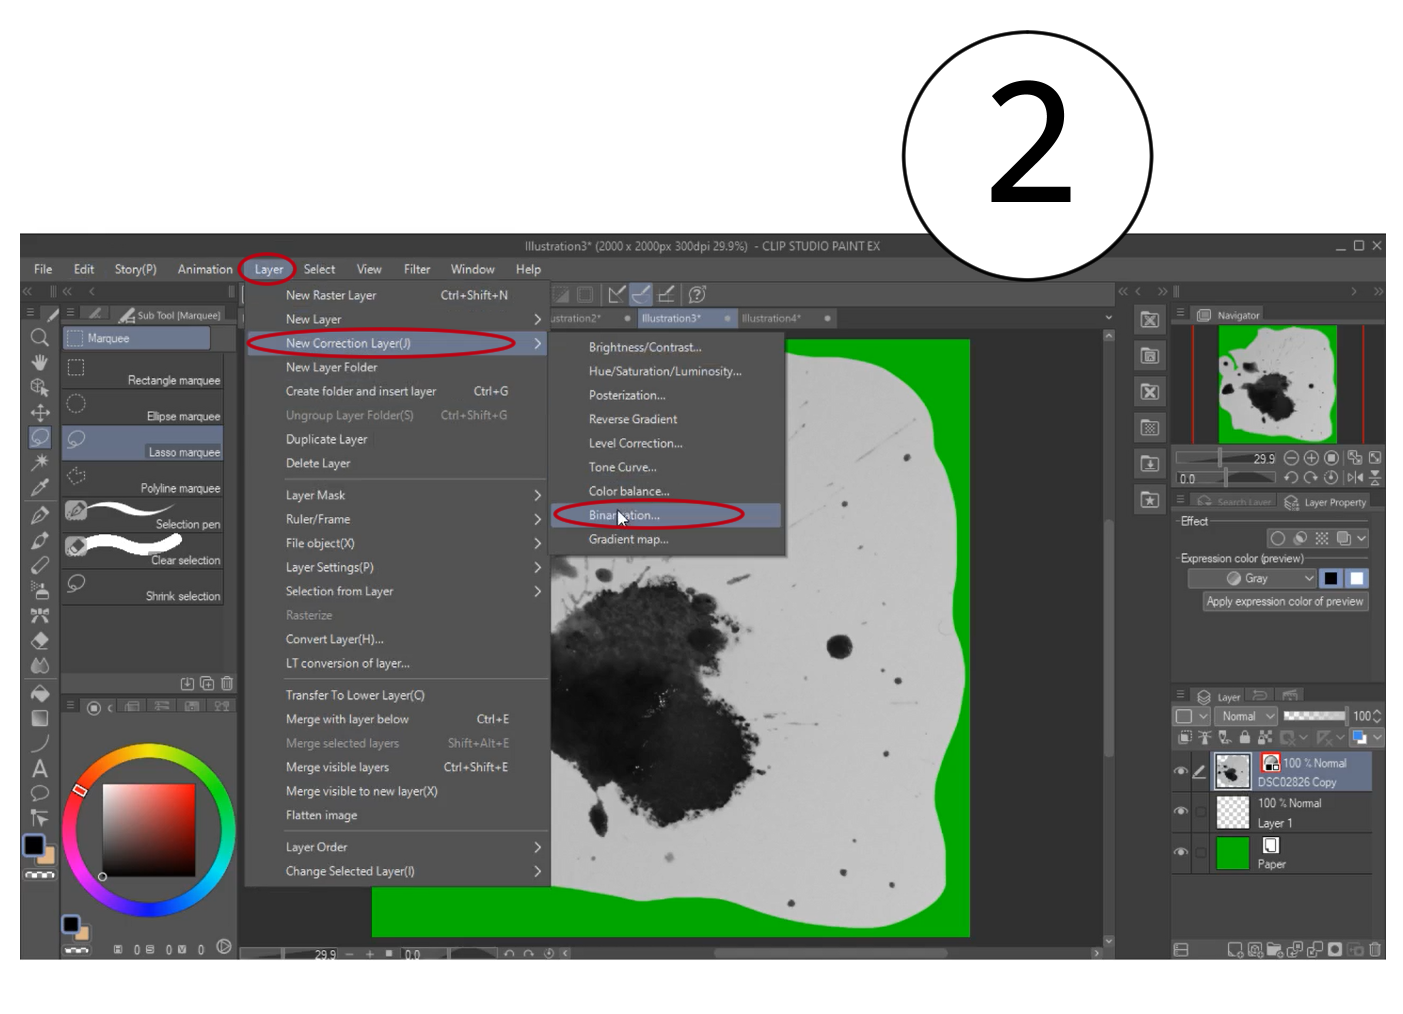Select the Eyedropper tool

(41, 485)
